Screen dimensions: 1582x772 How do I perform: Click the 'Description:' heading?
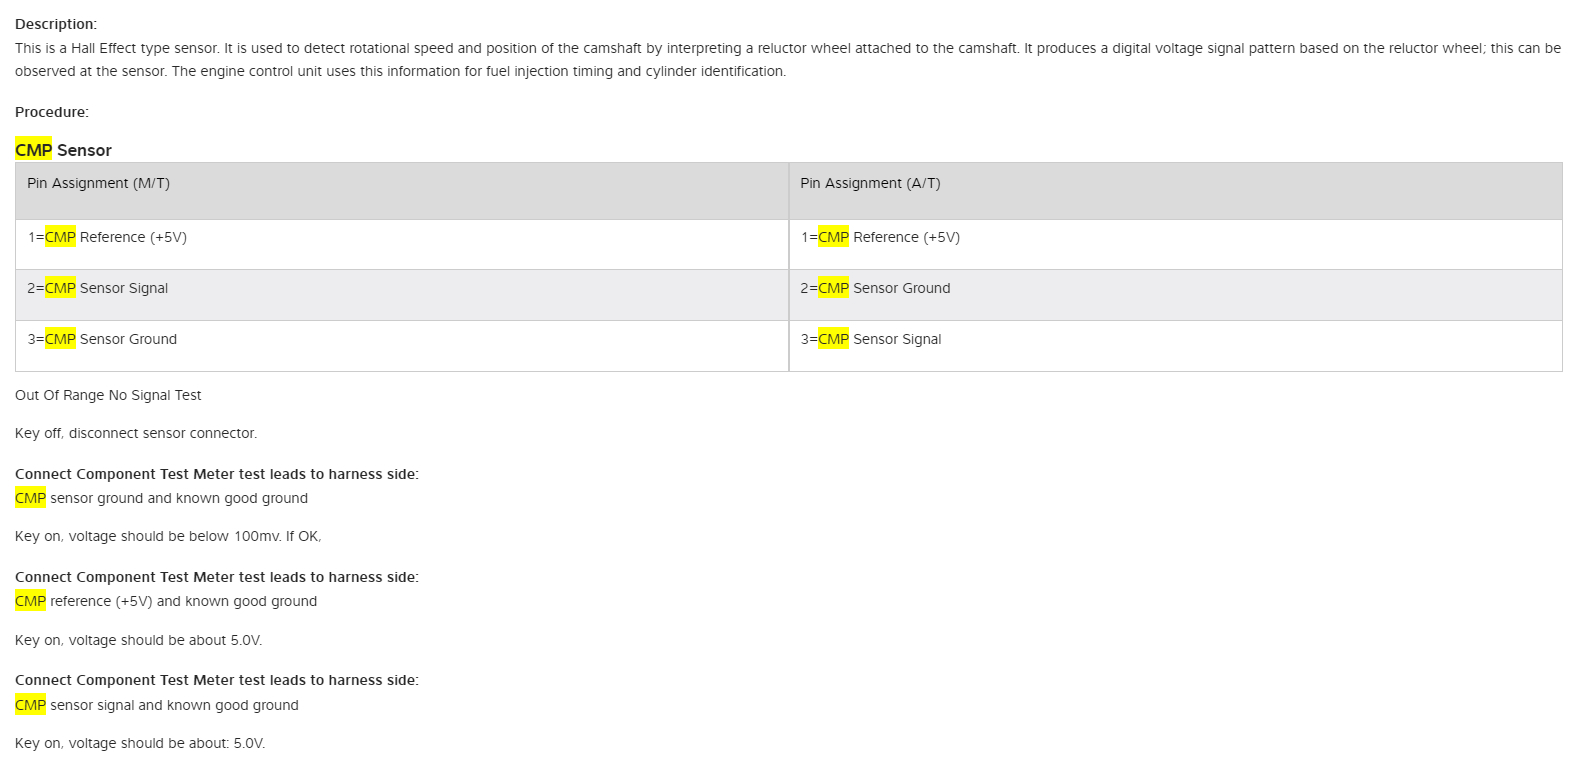tap(56, 24)
